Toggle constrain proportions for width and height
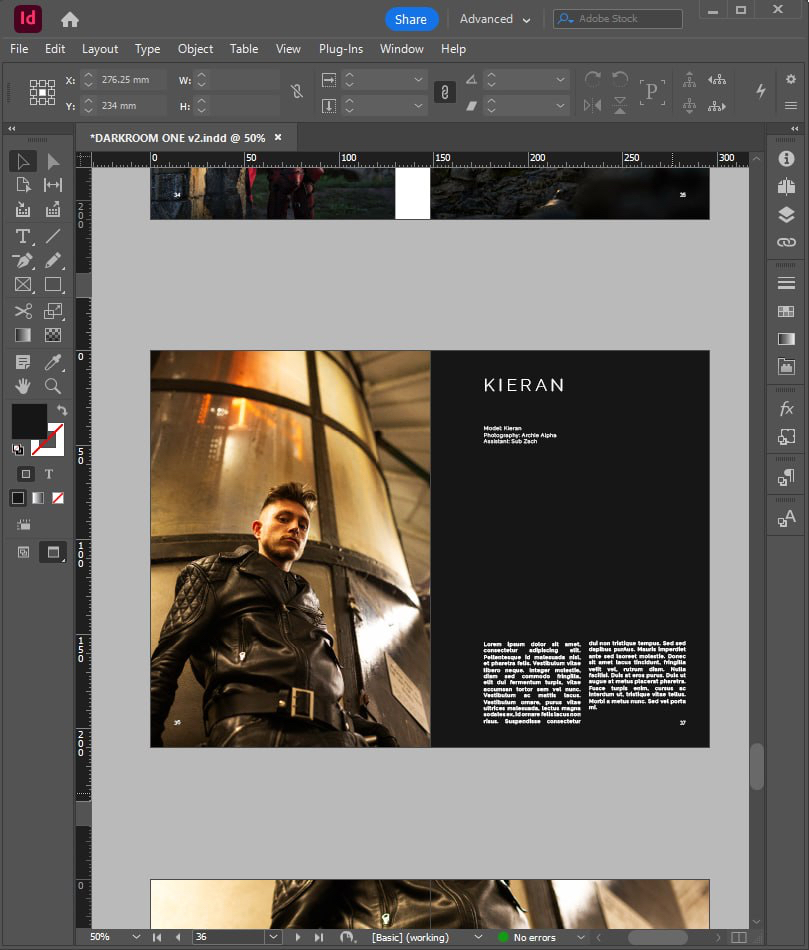This screenshot has width=809, height=950. click(297, 92)
